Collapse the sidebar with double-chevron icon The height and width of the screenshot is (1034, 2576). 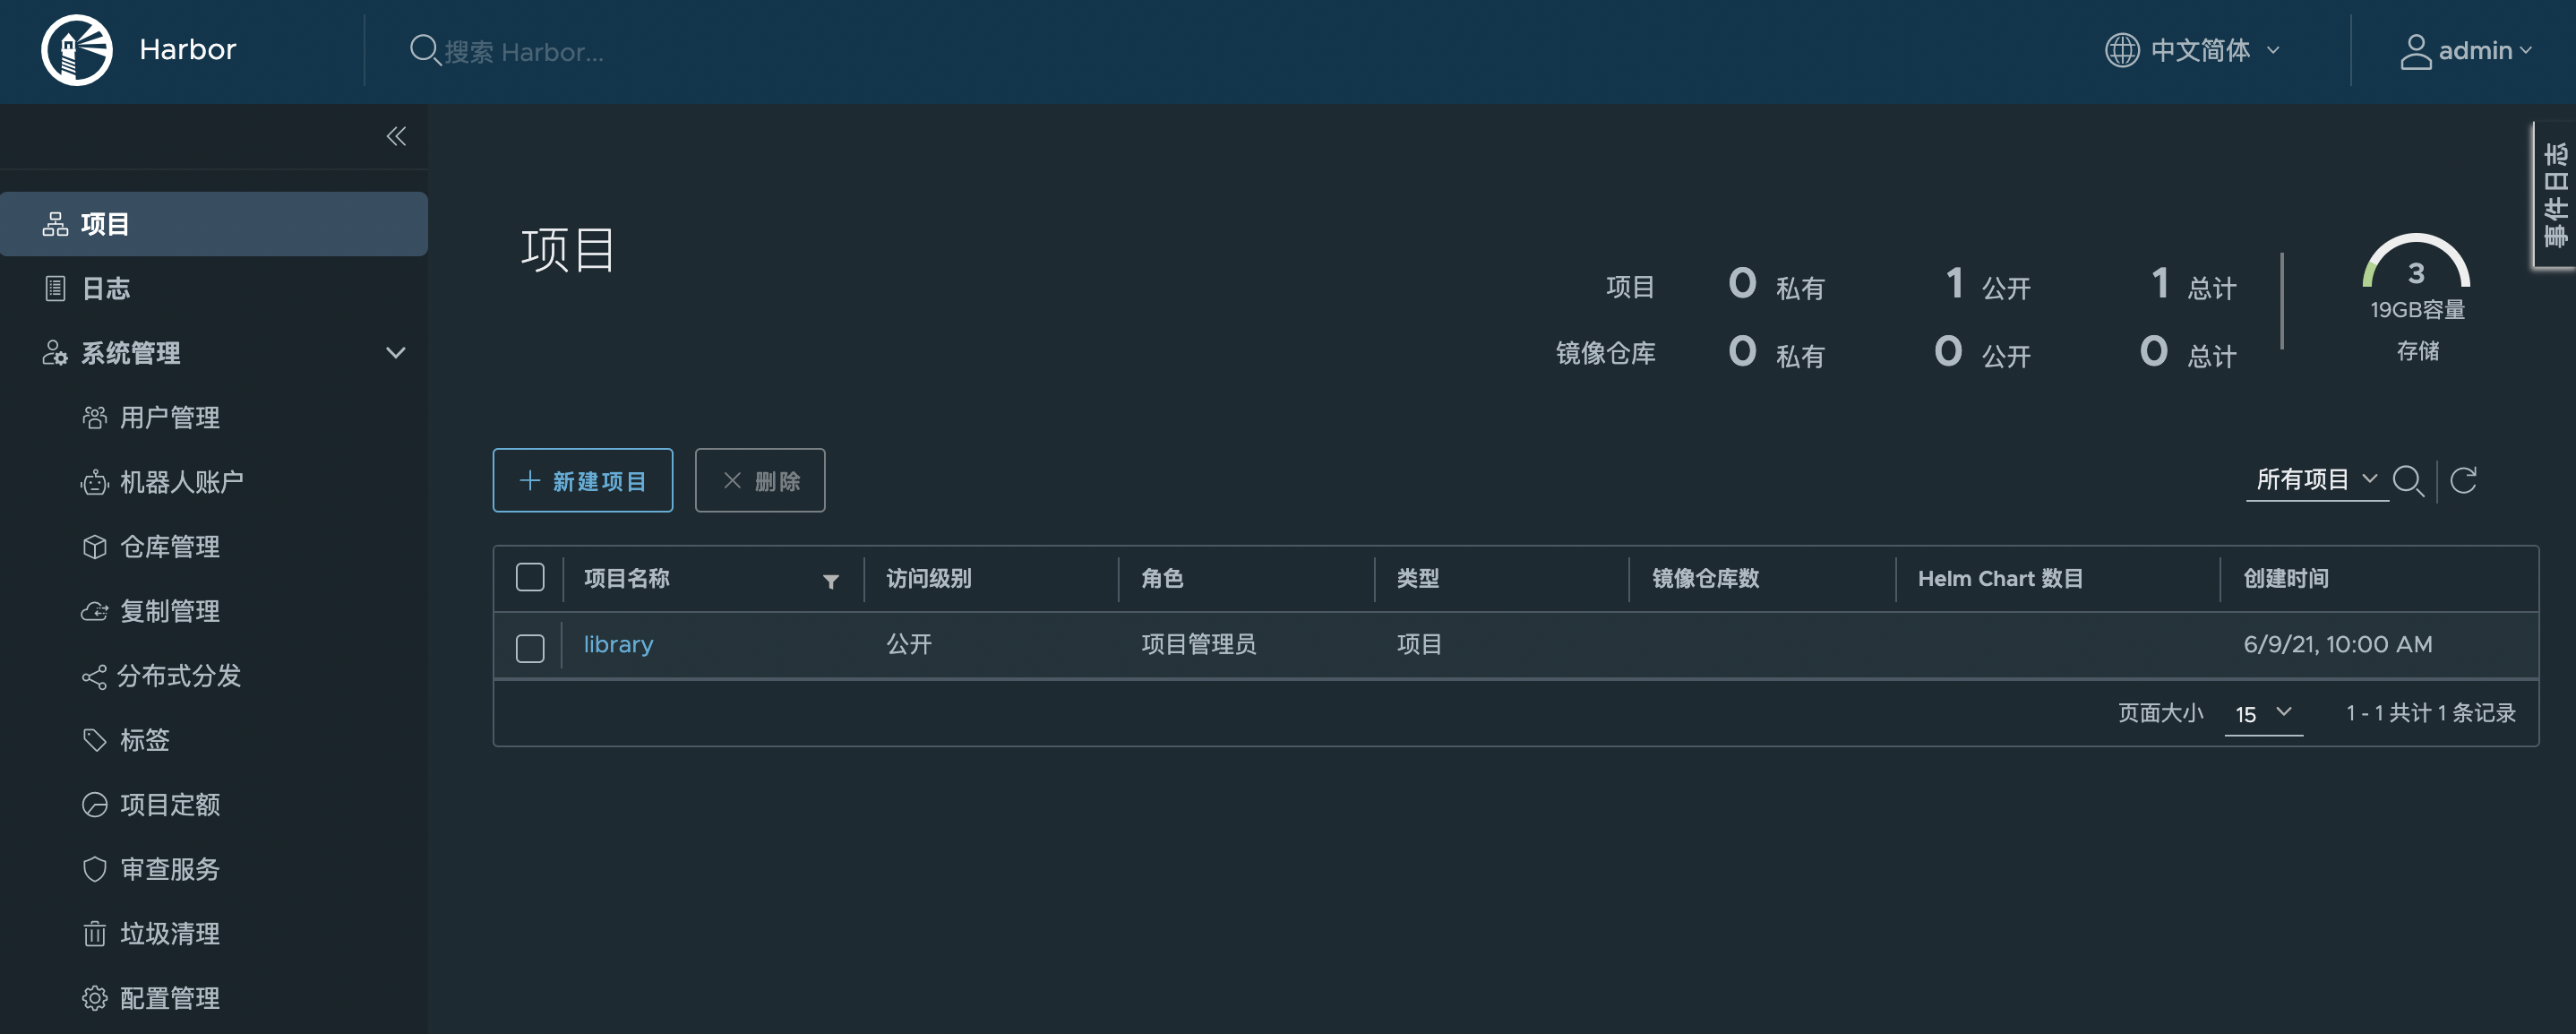point(396,136)
